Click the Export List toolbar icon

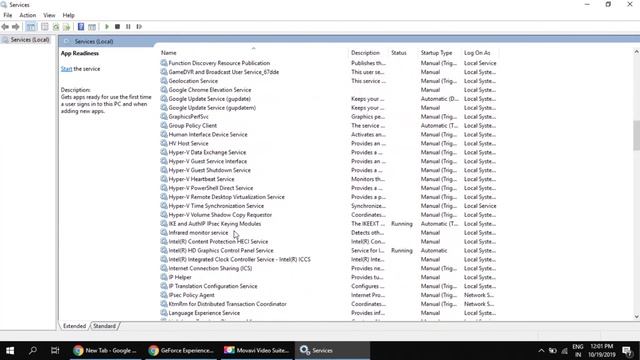coord(67,27)
